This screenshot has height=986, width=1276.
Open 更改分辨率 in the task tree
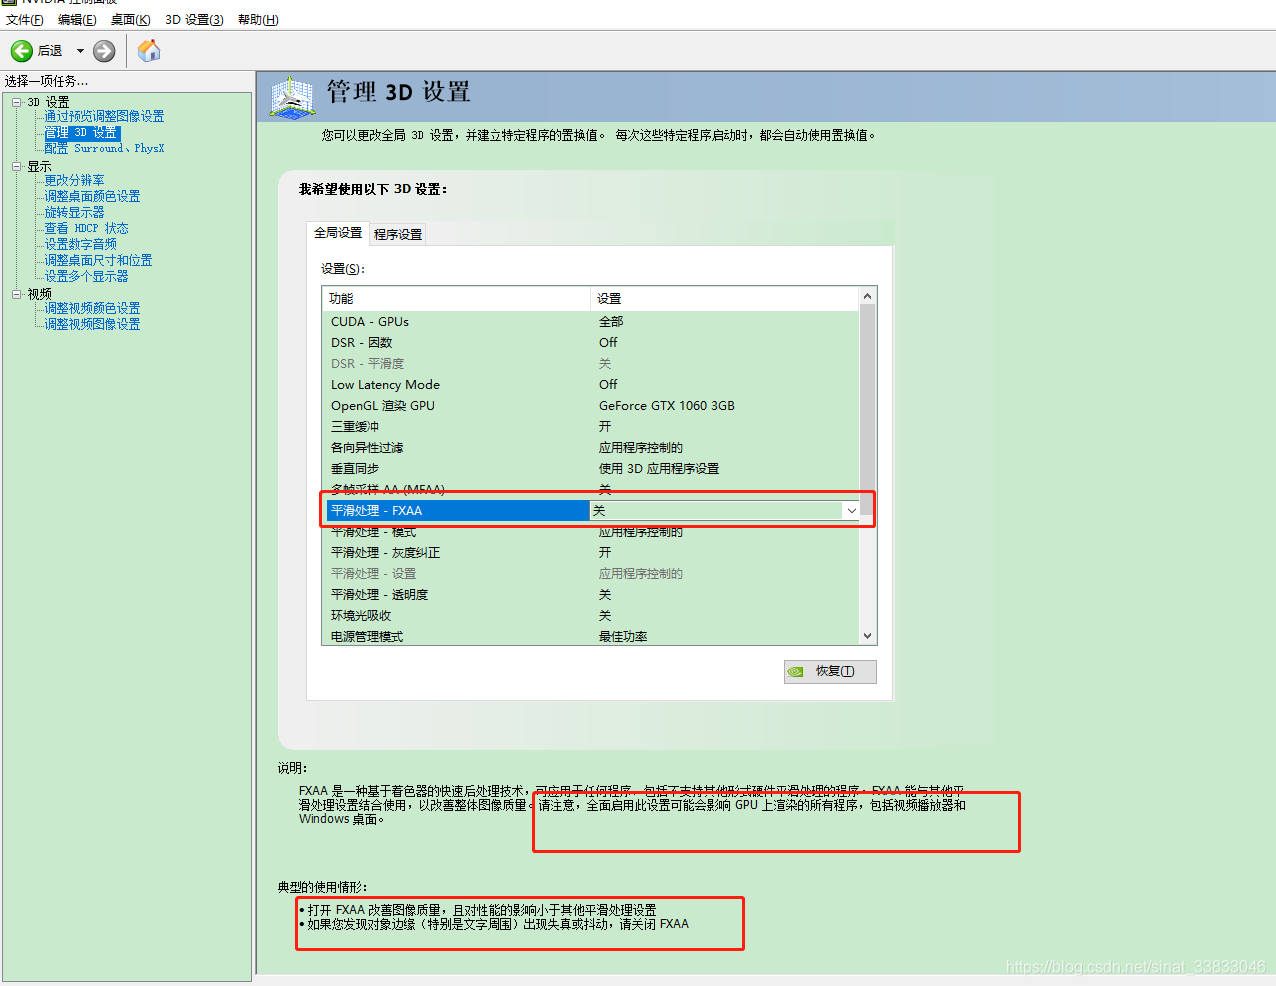(74, 180)
